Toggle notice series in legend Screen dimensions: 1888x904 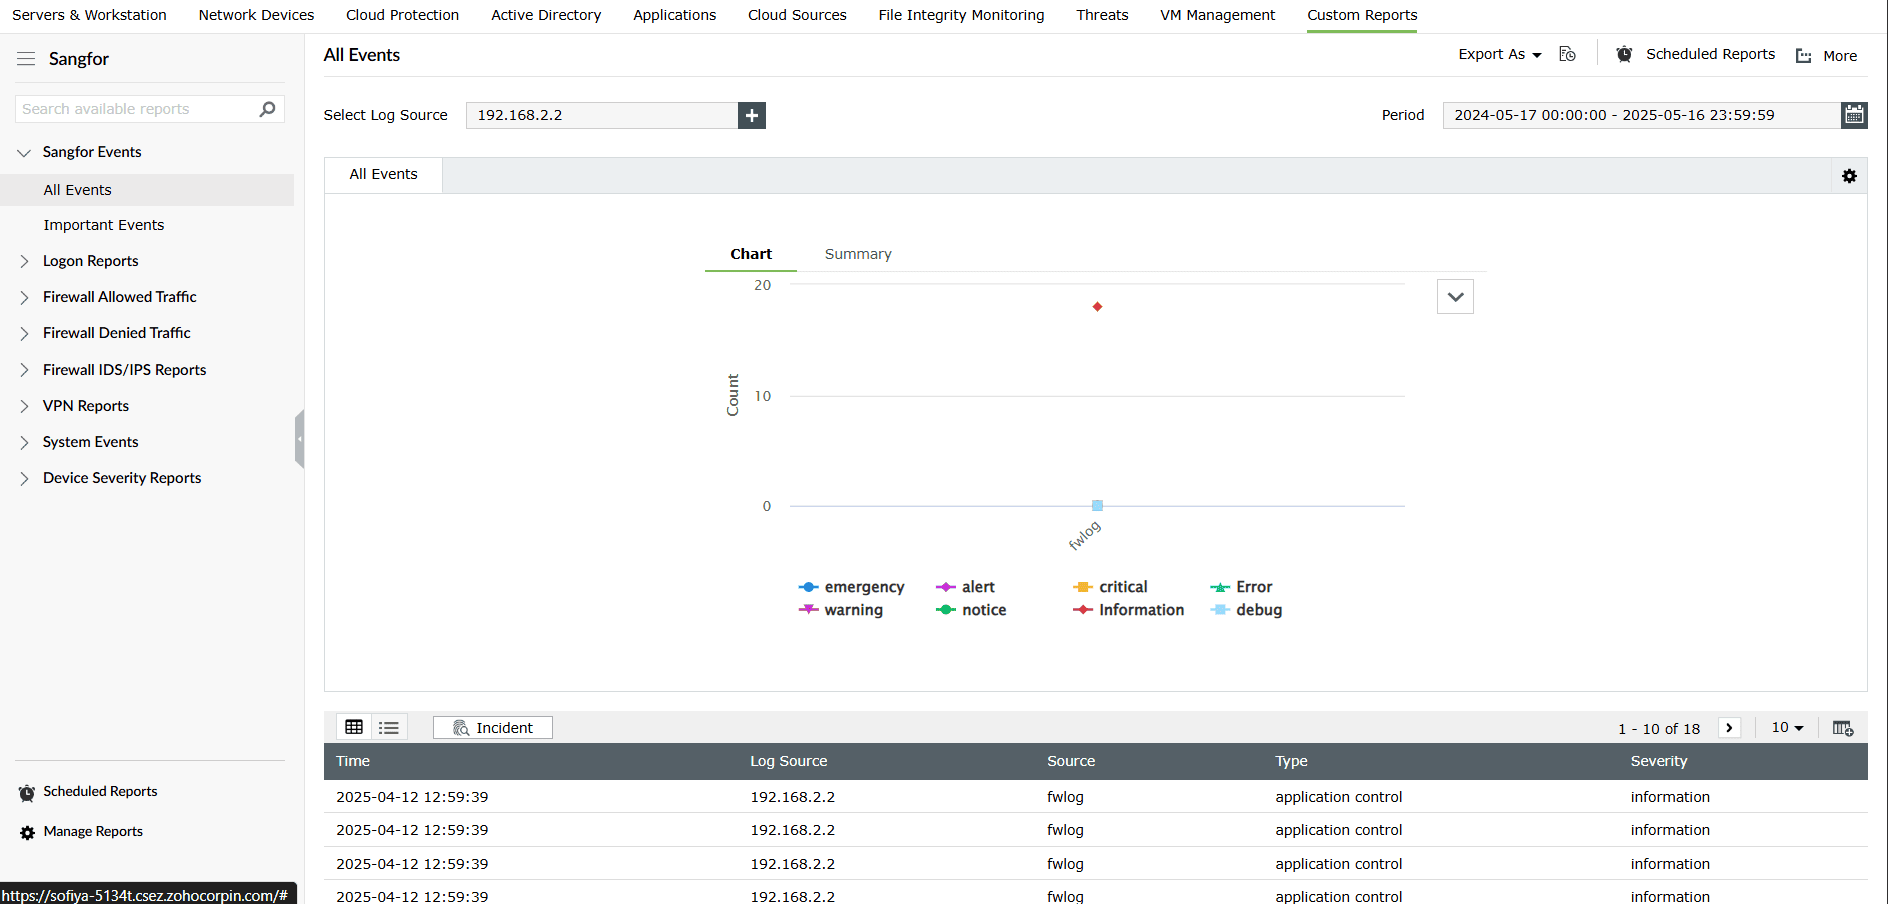click(971, 610)
